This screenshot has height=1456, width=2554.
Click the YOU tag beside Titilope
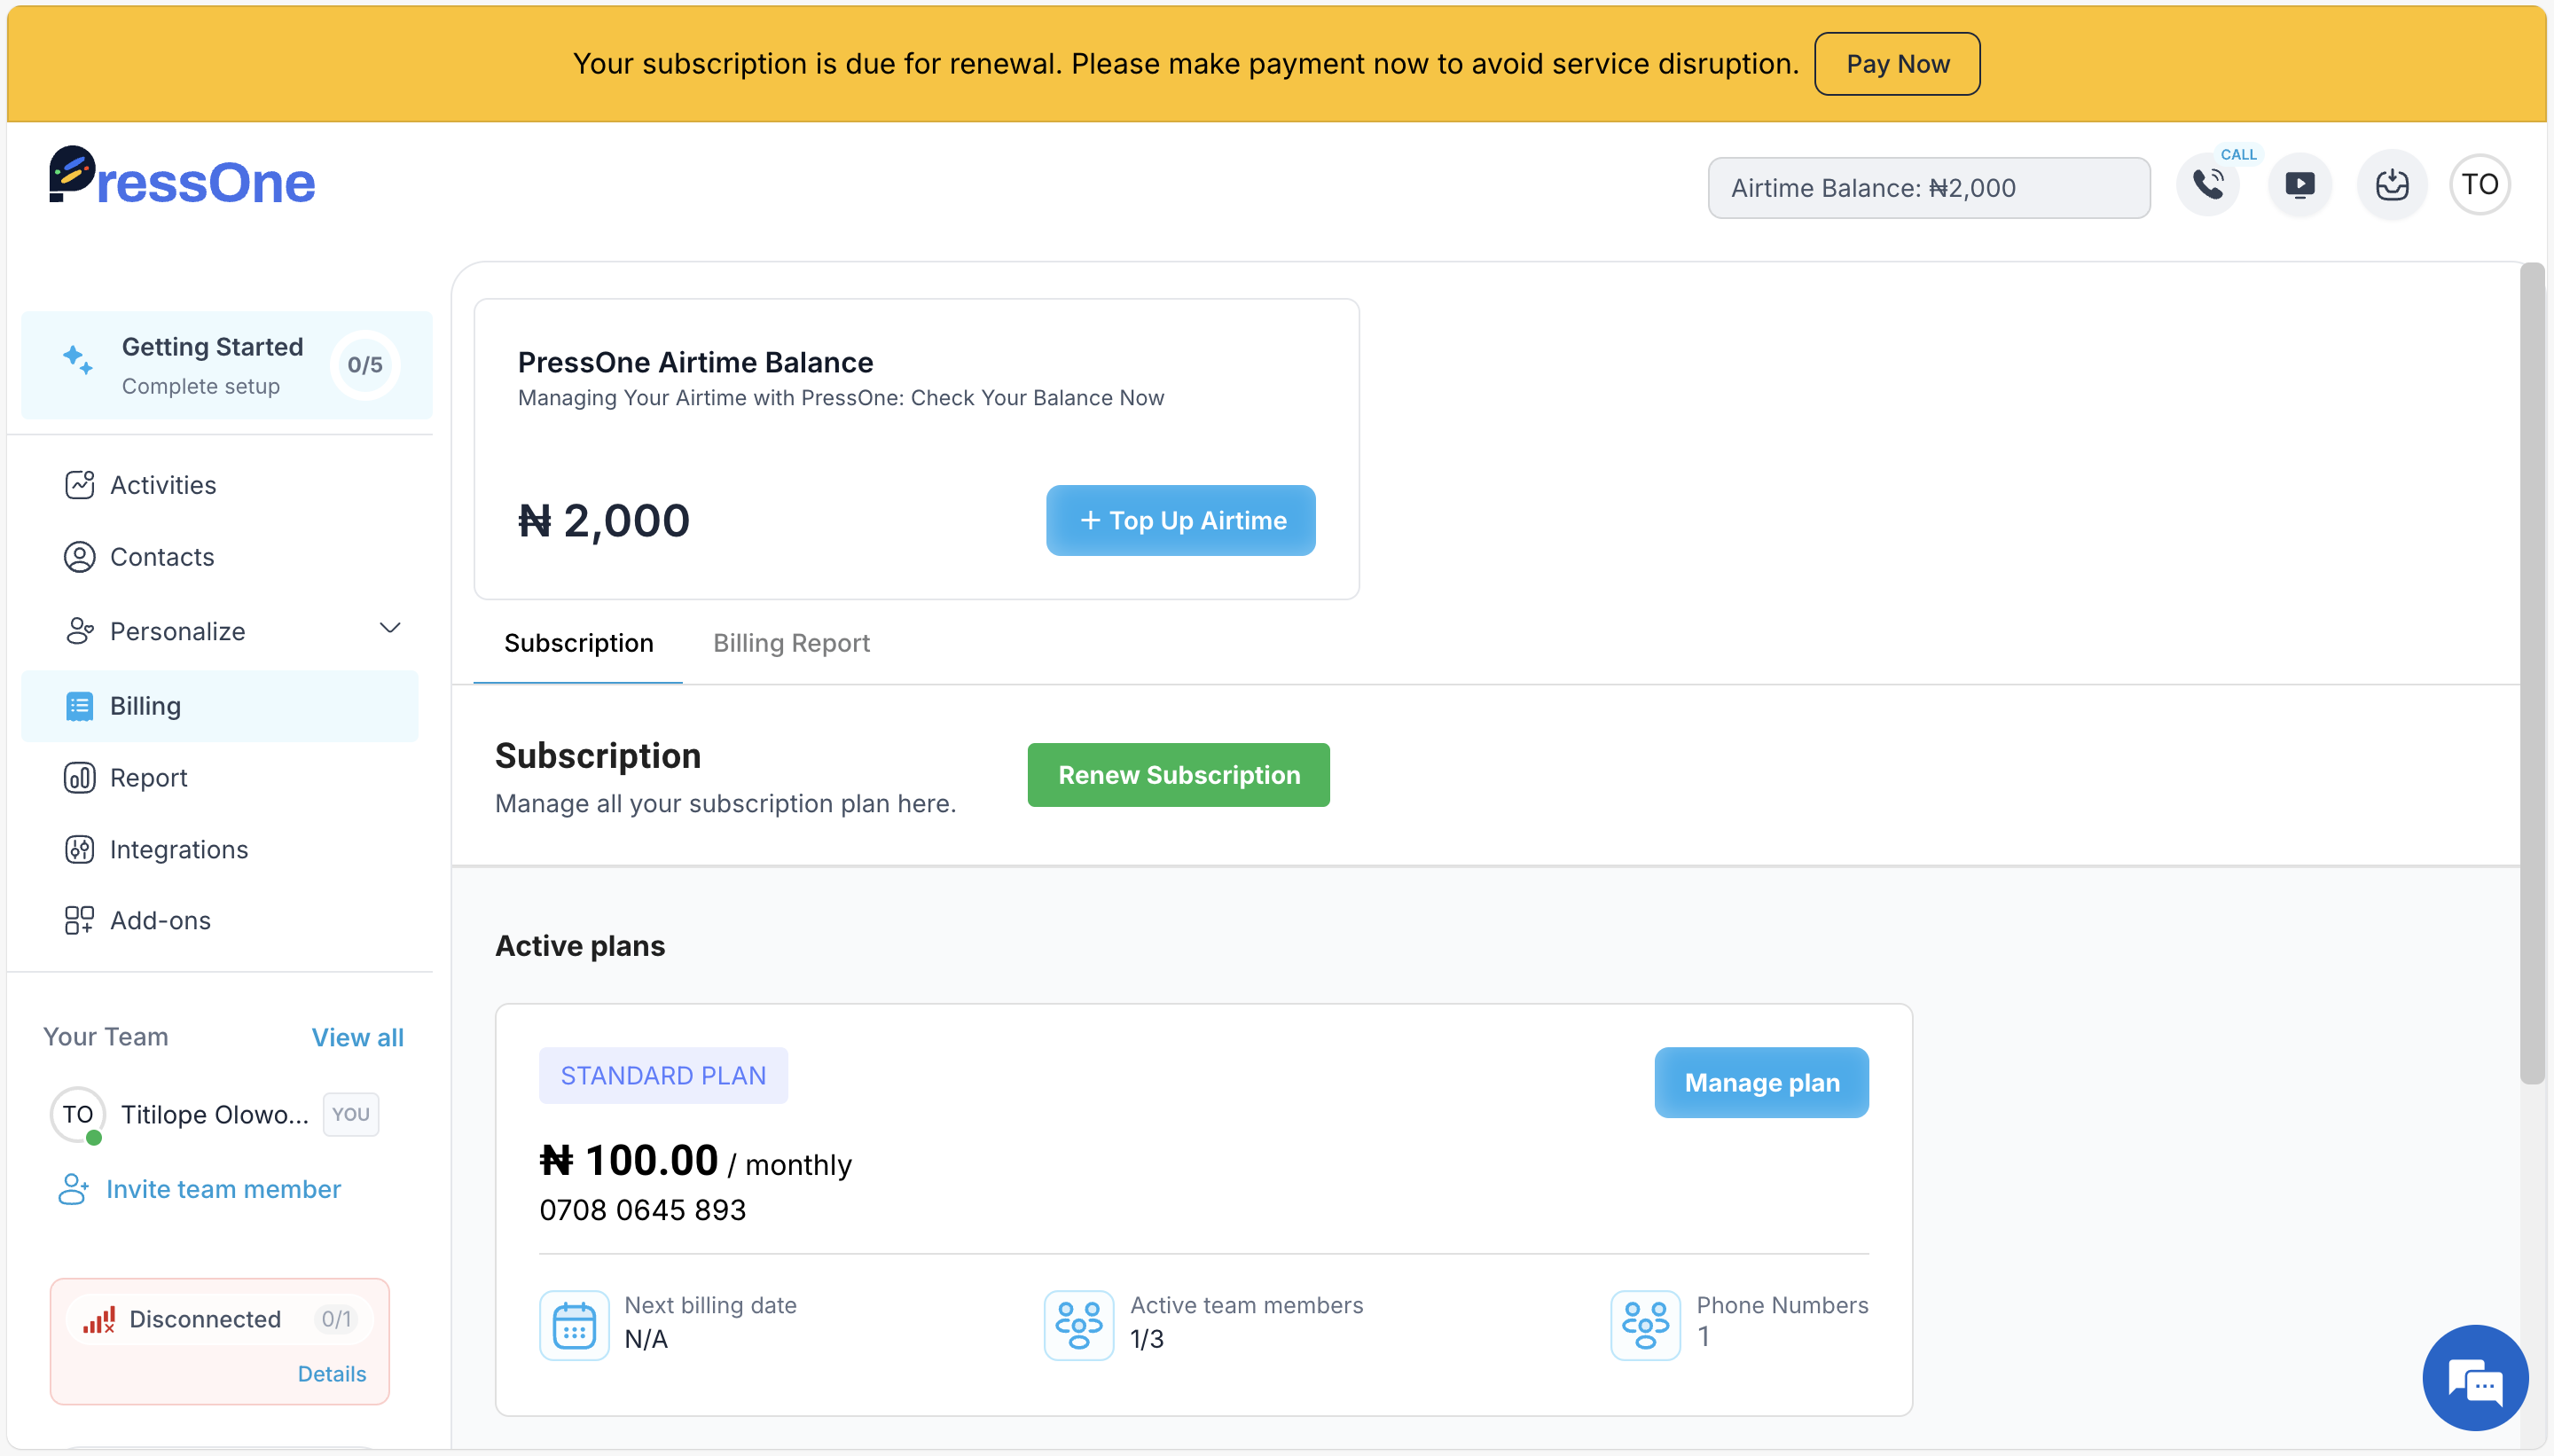point(350,1114)
